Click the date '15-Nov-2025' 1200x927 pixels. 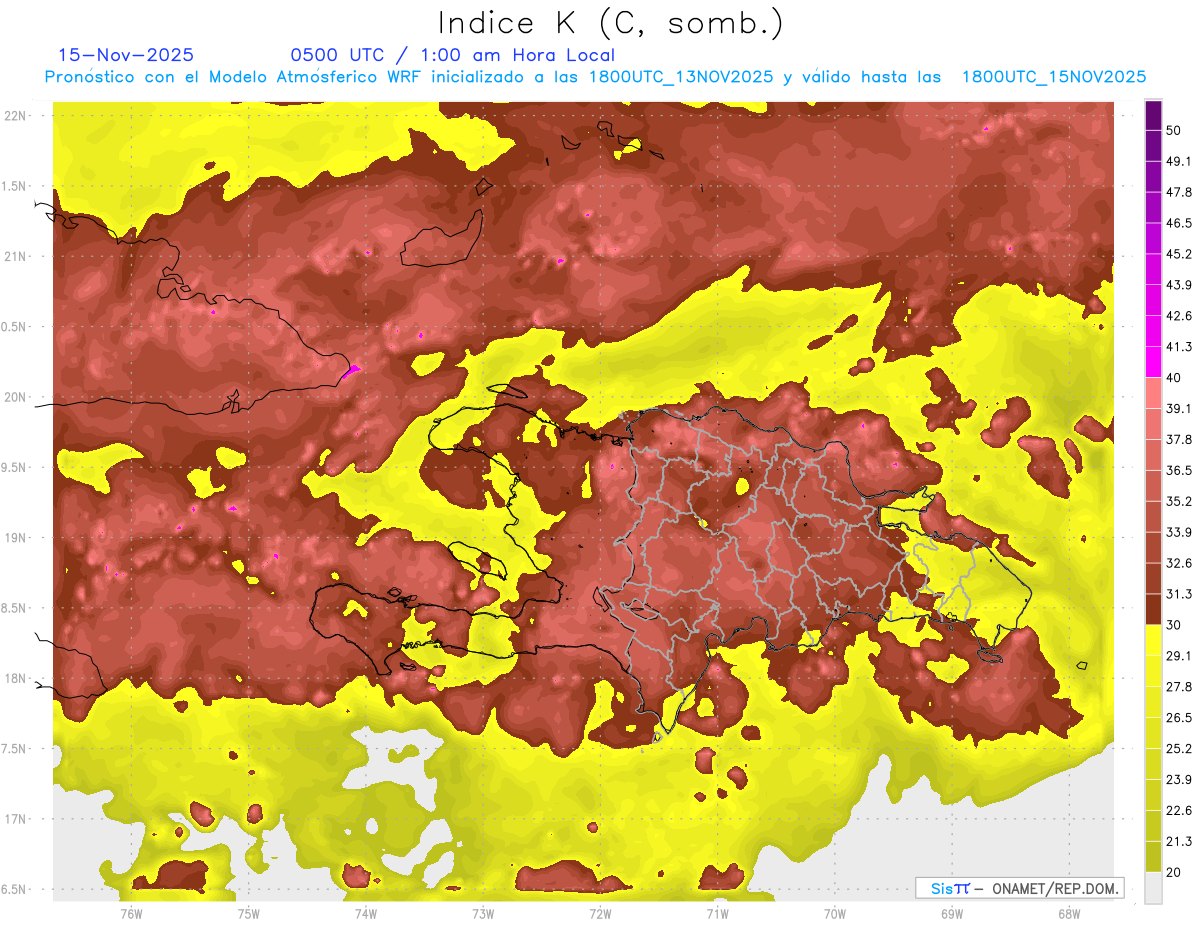pos(127,55)
